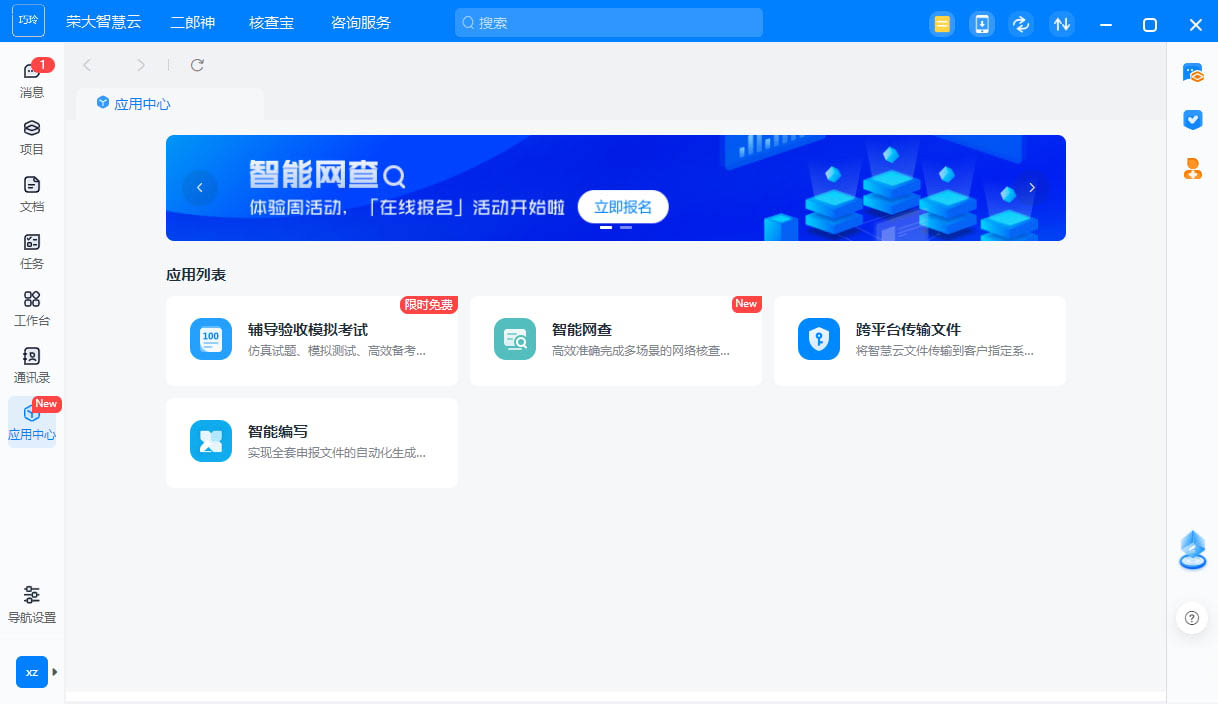Click the 立即报名 button on banner

[x=622, y=207]
